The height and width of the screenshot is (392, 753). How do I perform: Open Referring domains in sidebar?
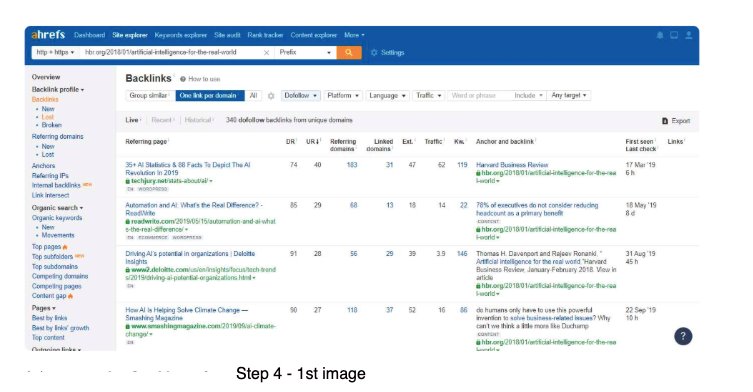(x=57, y=136)
